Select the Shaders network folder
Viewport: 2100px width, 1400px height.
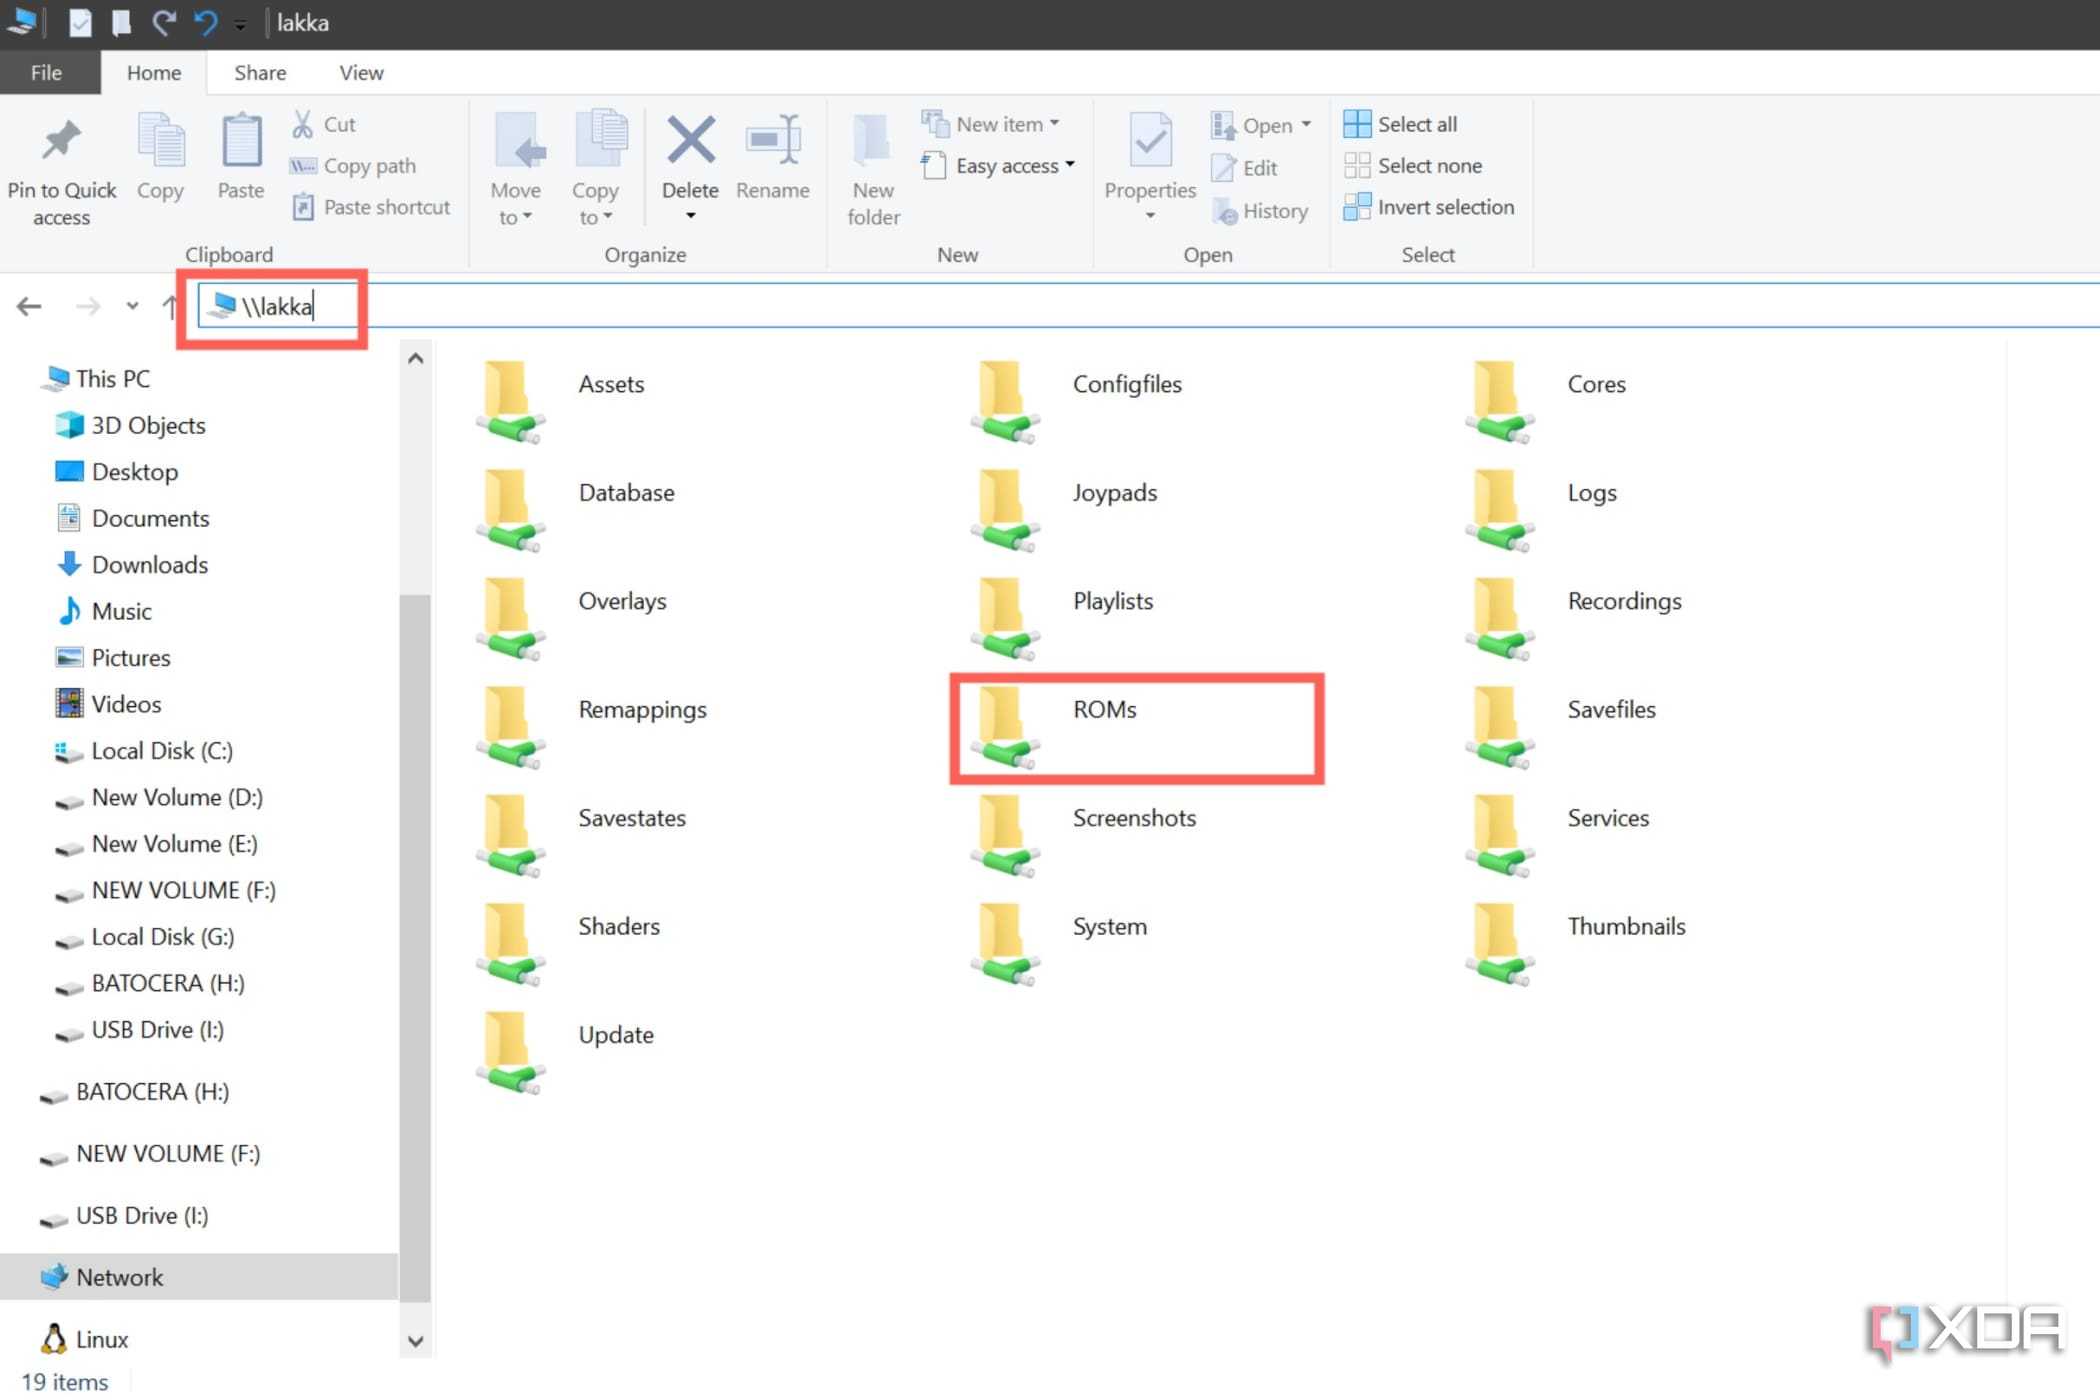click(x=570, y=944)
